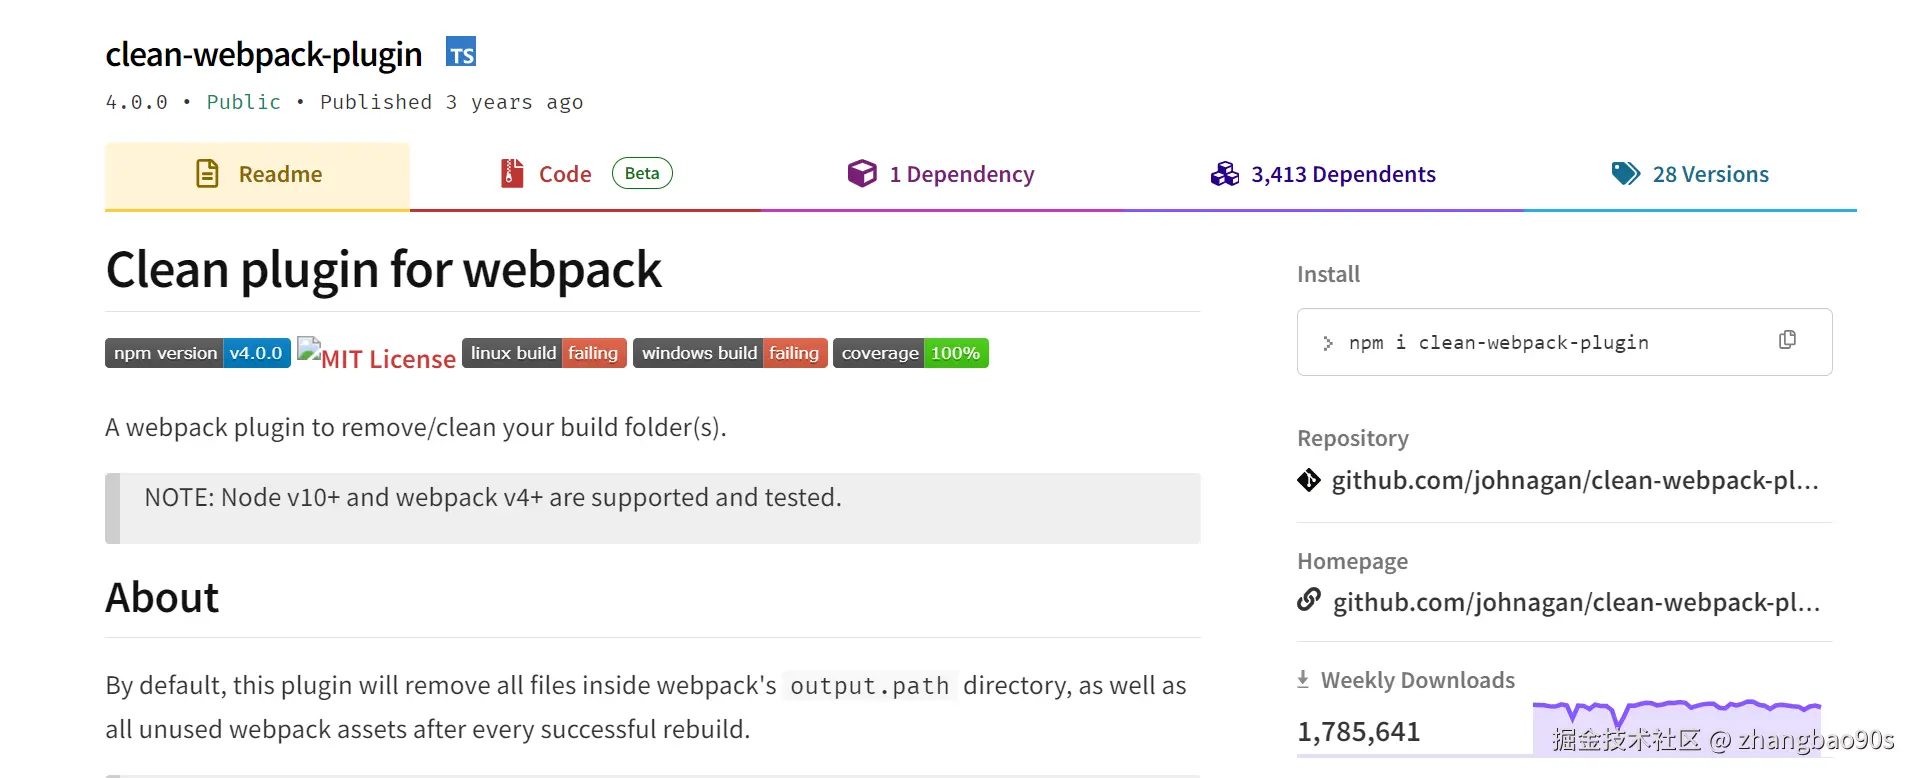Click the Code zip file icon
Viewport: 1917px width, 778px height.
point(512,174)
